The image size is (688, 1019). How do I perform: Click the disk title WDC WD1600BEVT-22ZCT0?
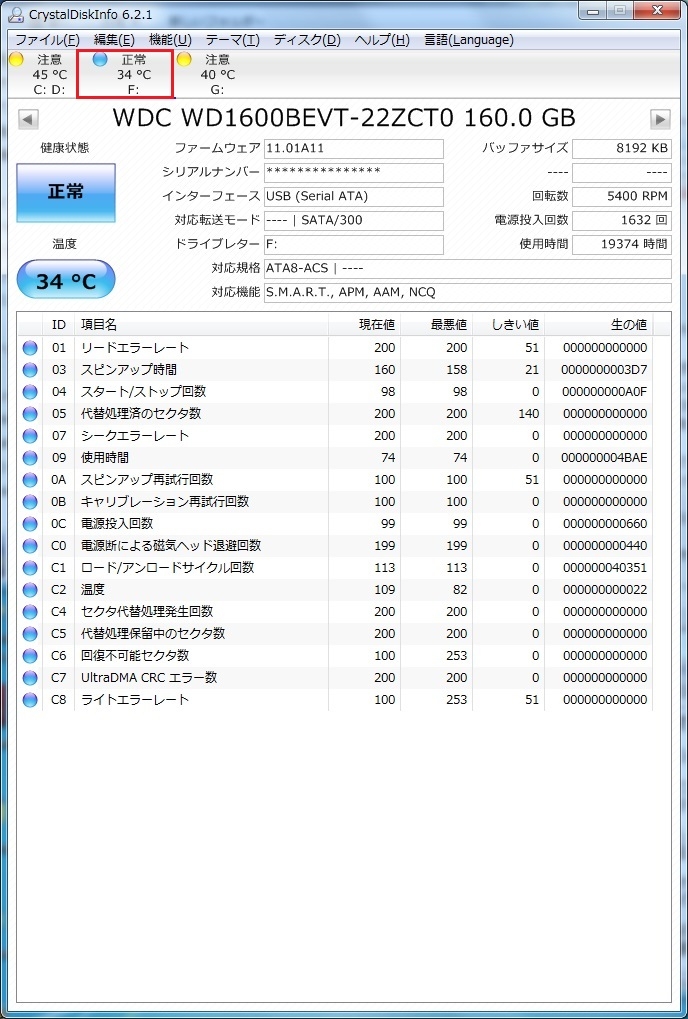[x=344, y=118]
